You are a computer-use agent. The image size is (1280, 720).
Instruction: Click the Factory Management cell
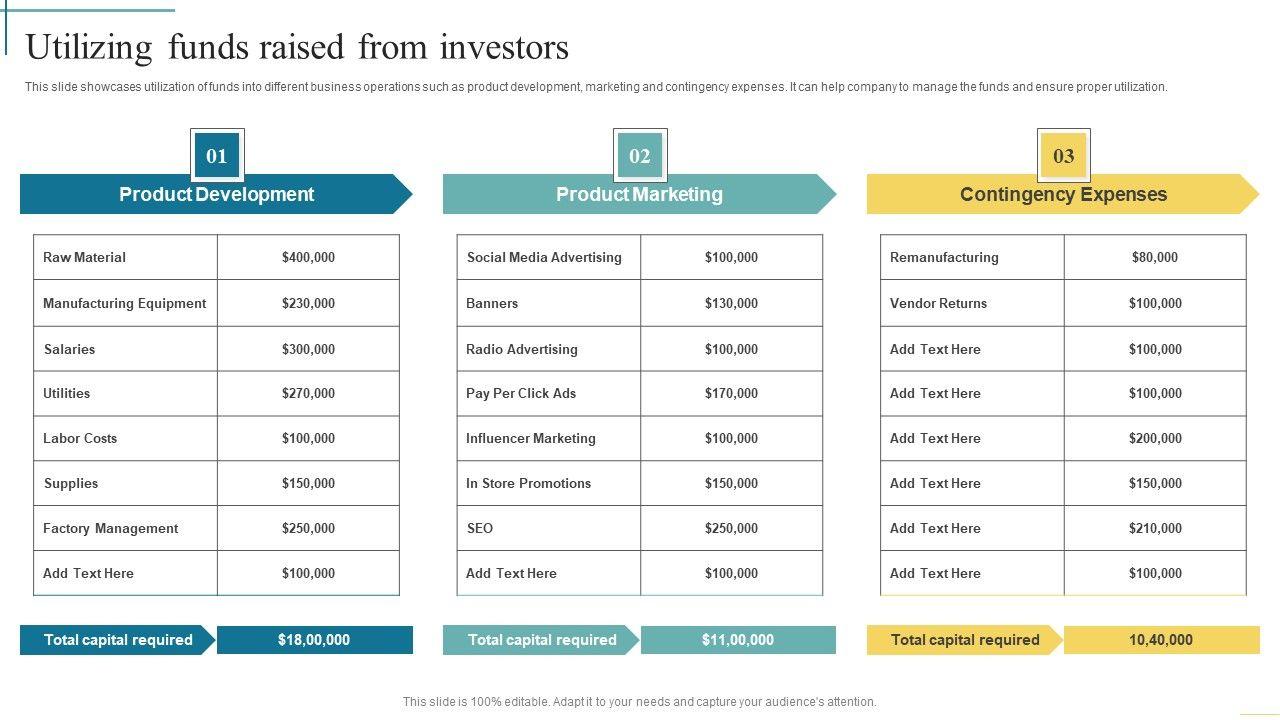125,528
